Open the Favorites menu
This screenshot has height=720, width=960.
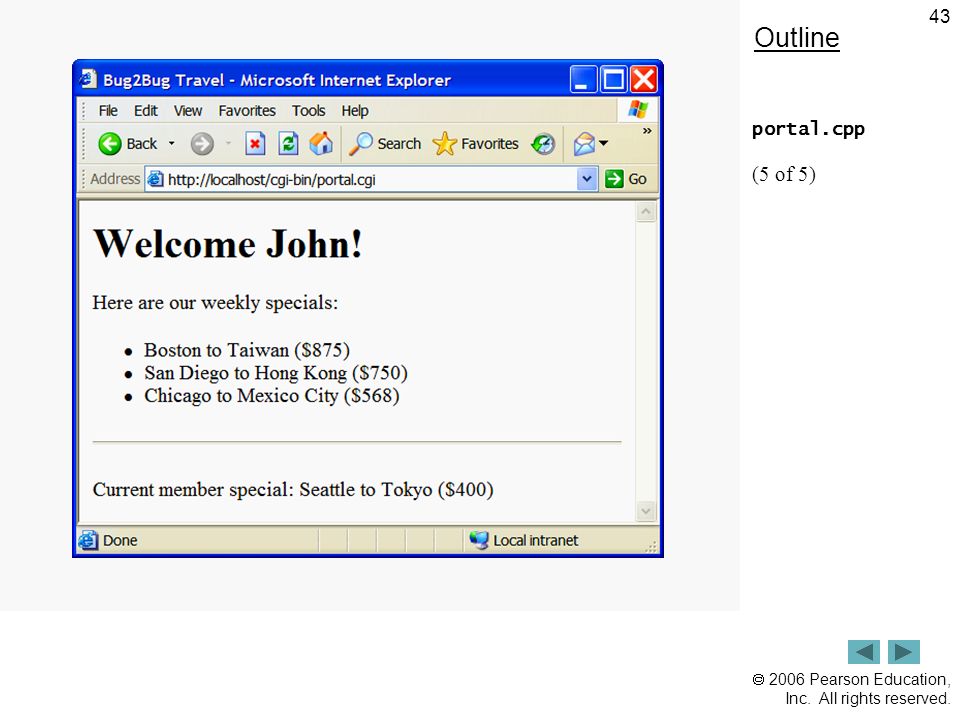[x=247, y=111]
